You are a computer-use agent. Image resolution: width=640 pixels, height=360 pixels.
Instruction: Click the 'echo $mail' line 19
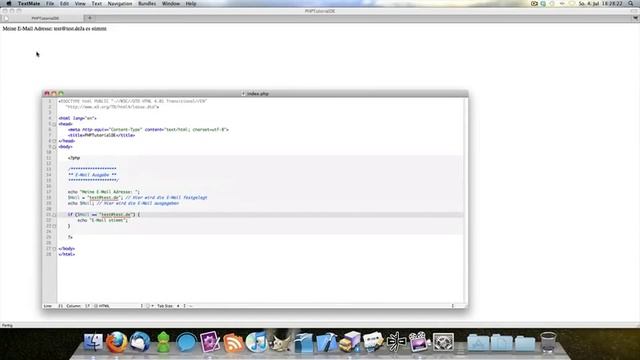pyautogui.click(x=123, y=203)
